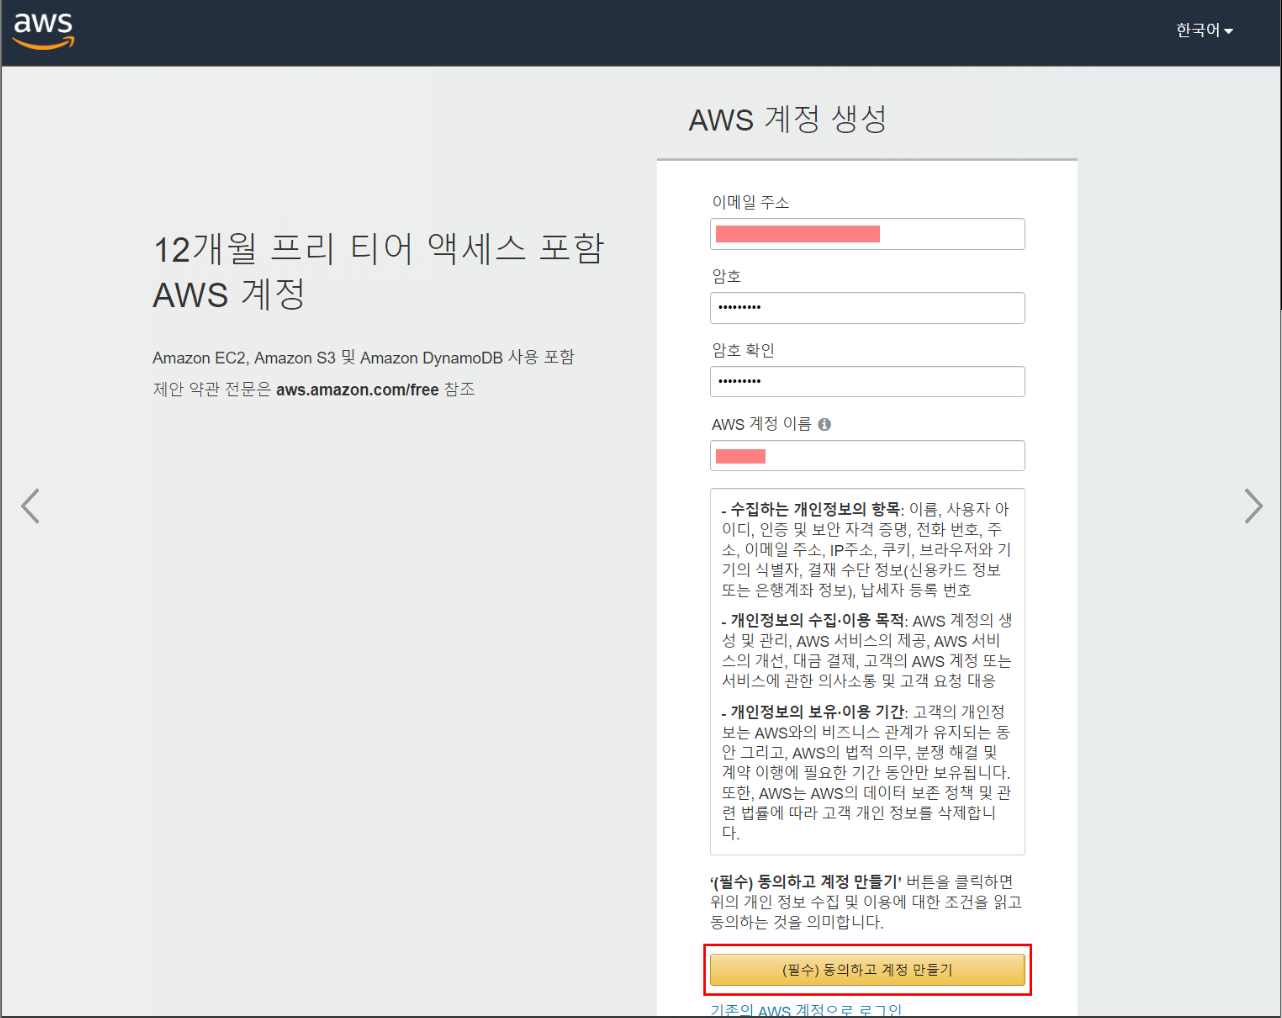Screen dimensions: 1282x1018
Task: Click the 개인정보의 보유·이용 기간 text
Action: click(x=817, y=711)
